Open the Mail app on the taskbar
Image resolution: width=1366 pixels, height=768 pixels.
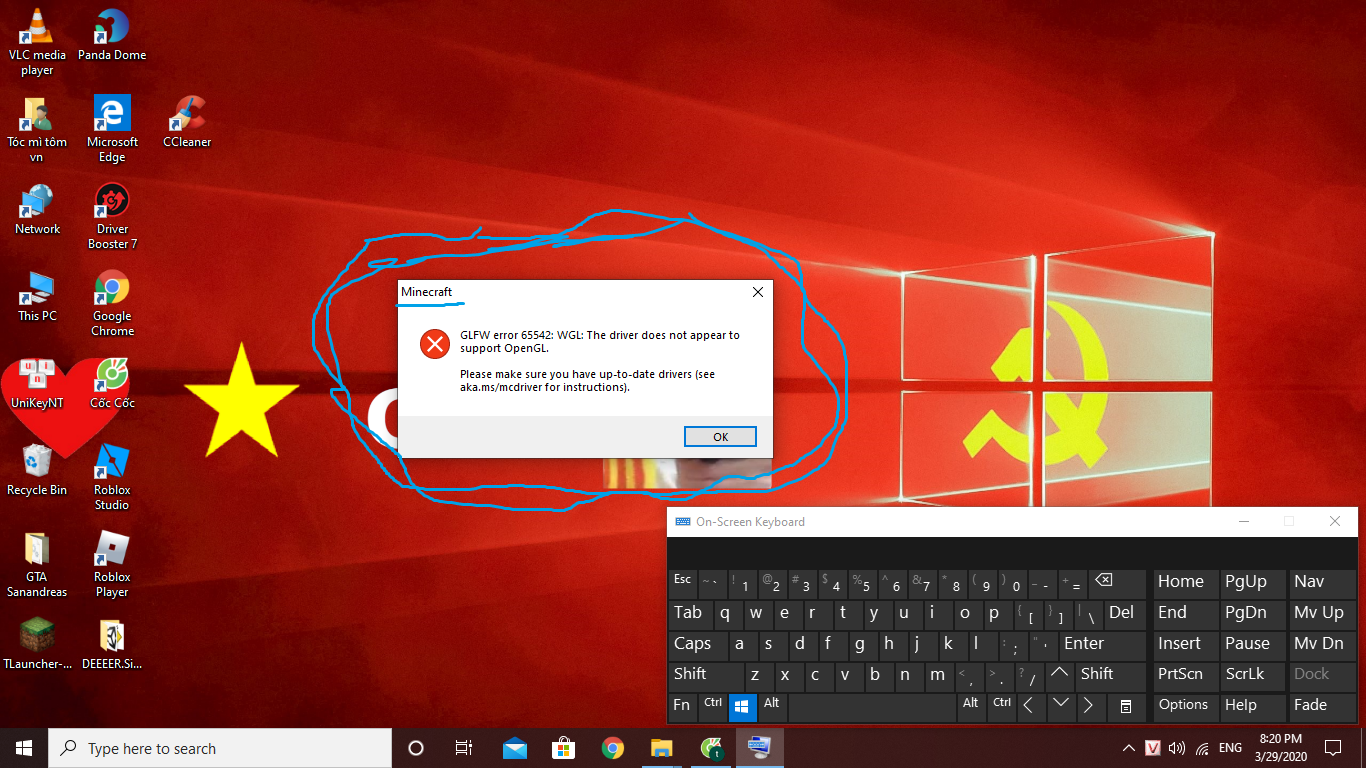(515, 748)
